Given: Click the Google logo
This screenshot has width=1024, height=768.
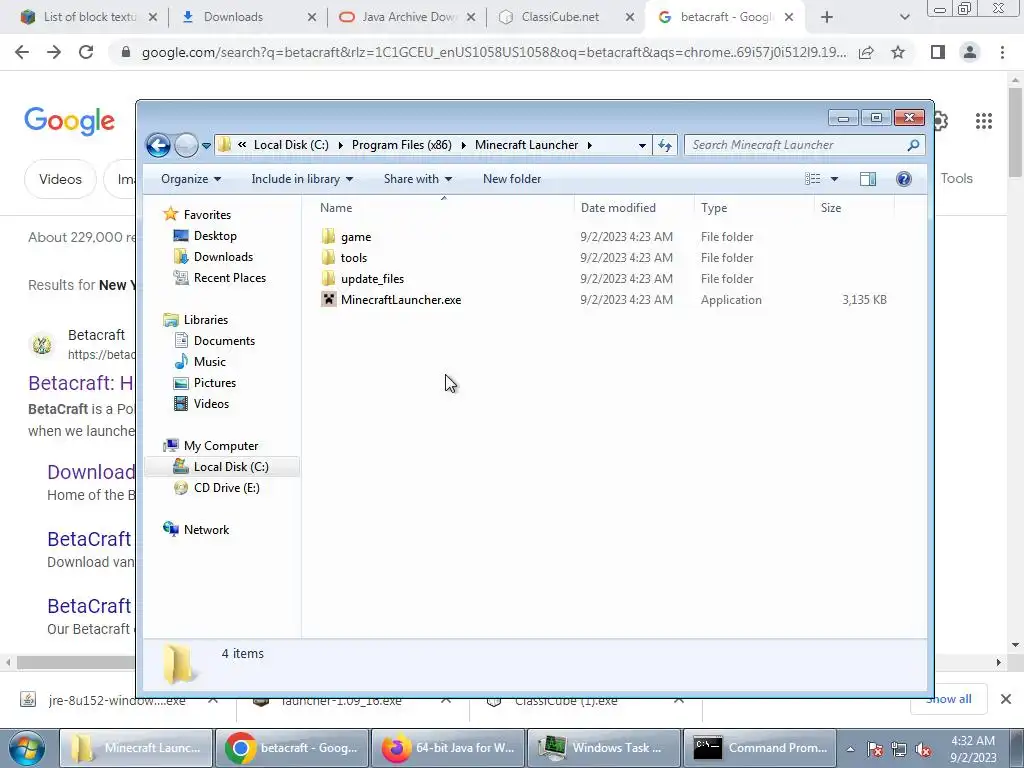Looking at the screenshot, I should click(x=69, y=121).
